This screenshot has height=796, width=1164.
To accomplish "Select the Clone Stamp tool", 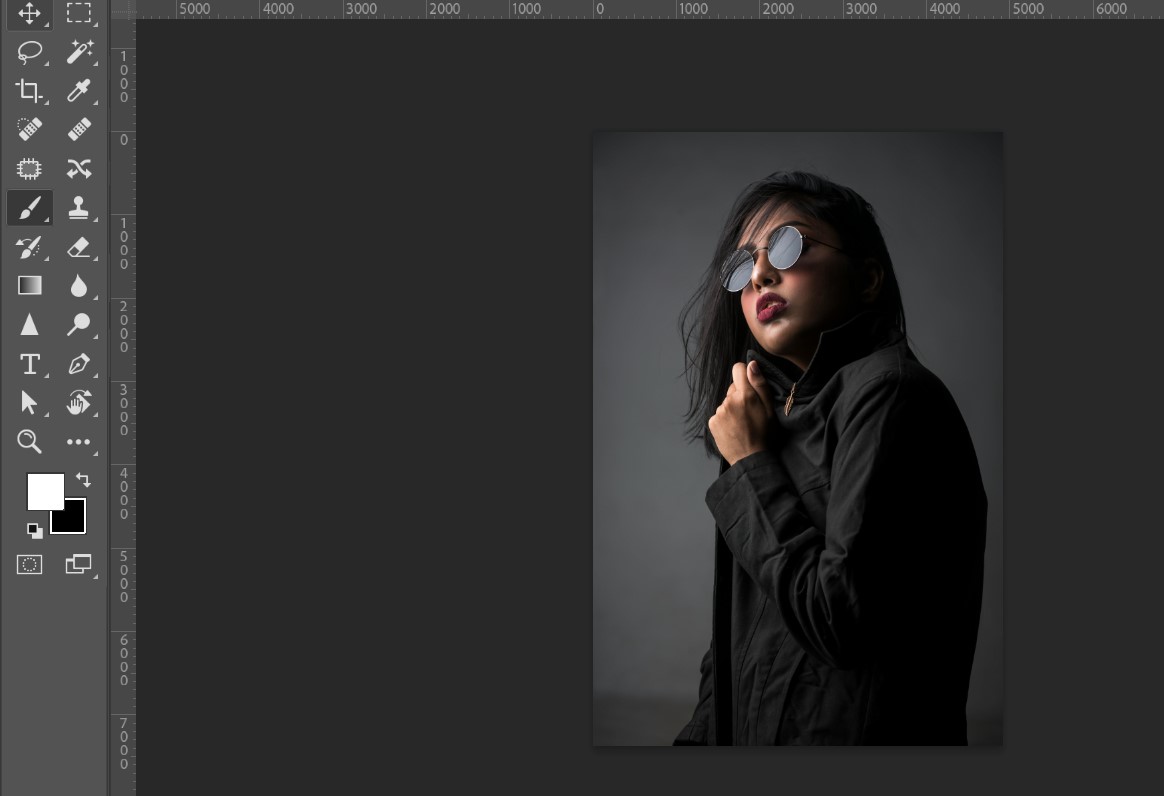I will [x=79, y=208].
